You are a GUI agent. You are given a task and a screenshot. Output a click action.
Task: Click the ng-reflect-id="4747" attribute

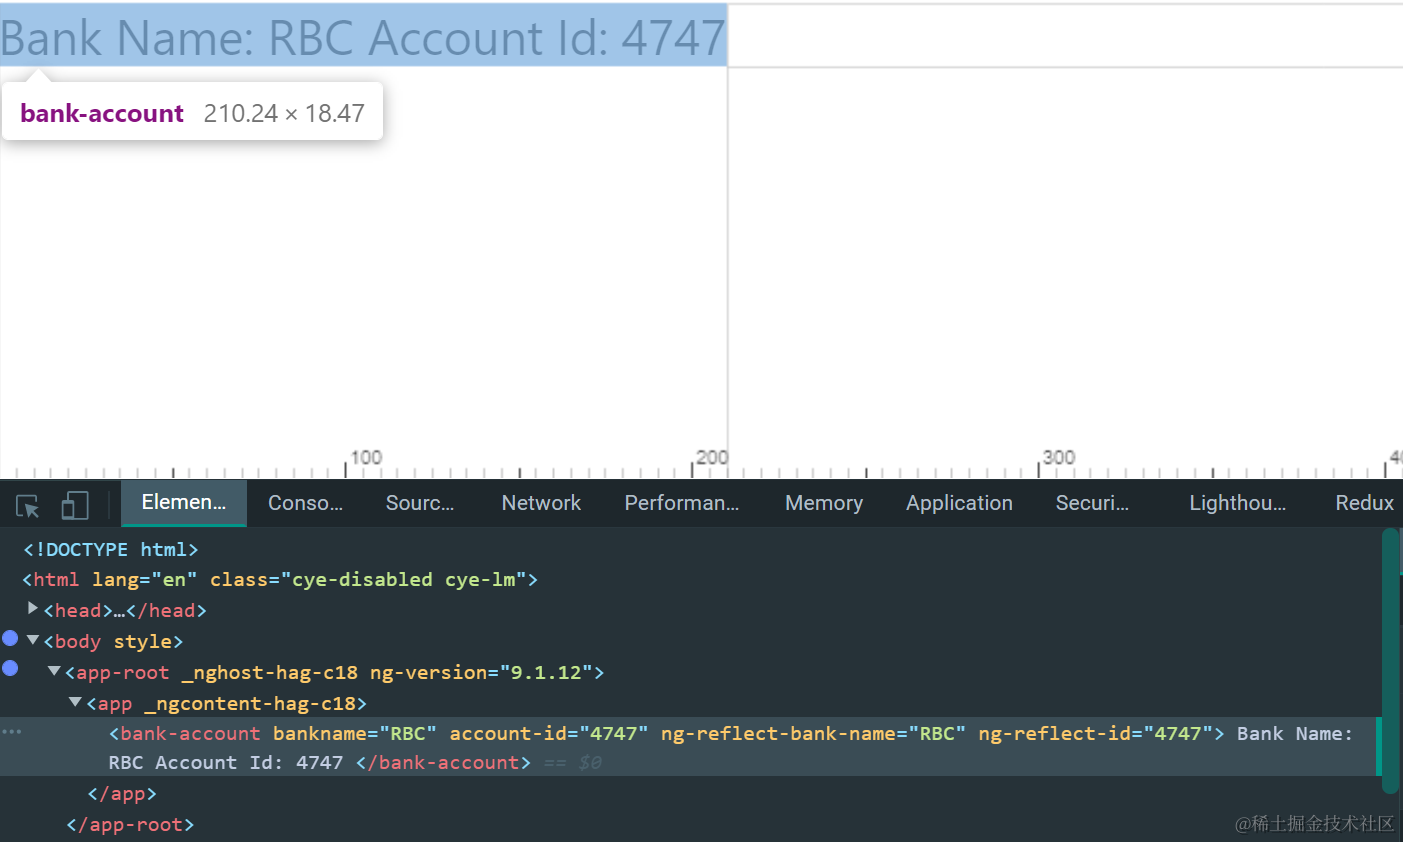(1095, 733)
